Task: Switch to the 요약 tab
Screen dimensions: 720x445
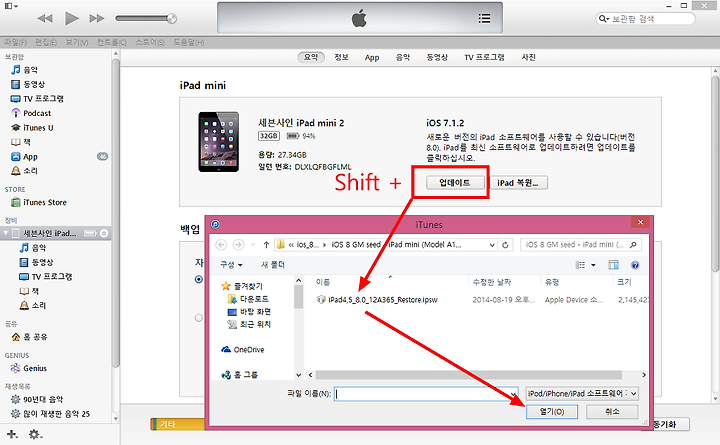Action: coord(311,57)
